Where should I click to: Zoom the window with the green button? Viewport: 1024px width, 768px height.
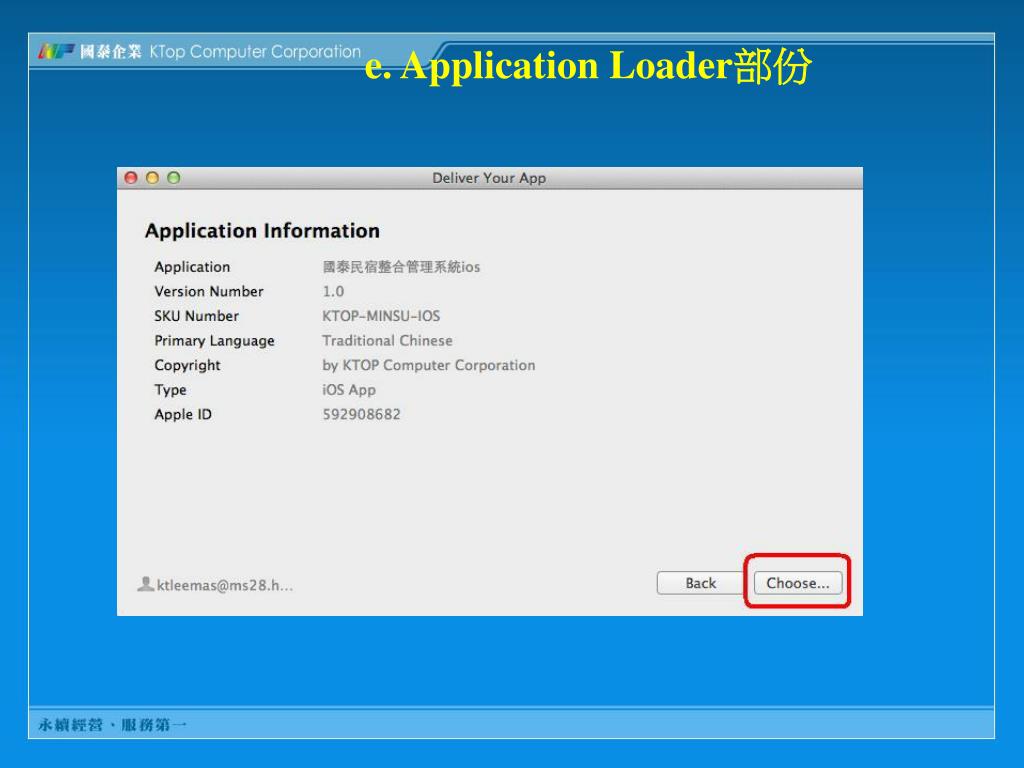click(x=174, y=178)
